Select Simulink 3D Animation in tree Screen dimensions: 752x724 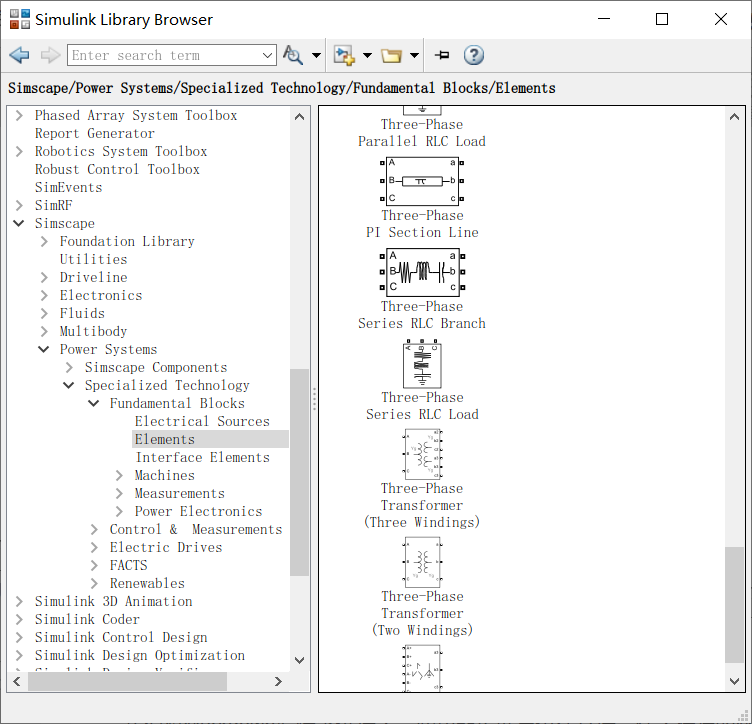pyautogui.click(x=113, y=601)
